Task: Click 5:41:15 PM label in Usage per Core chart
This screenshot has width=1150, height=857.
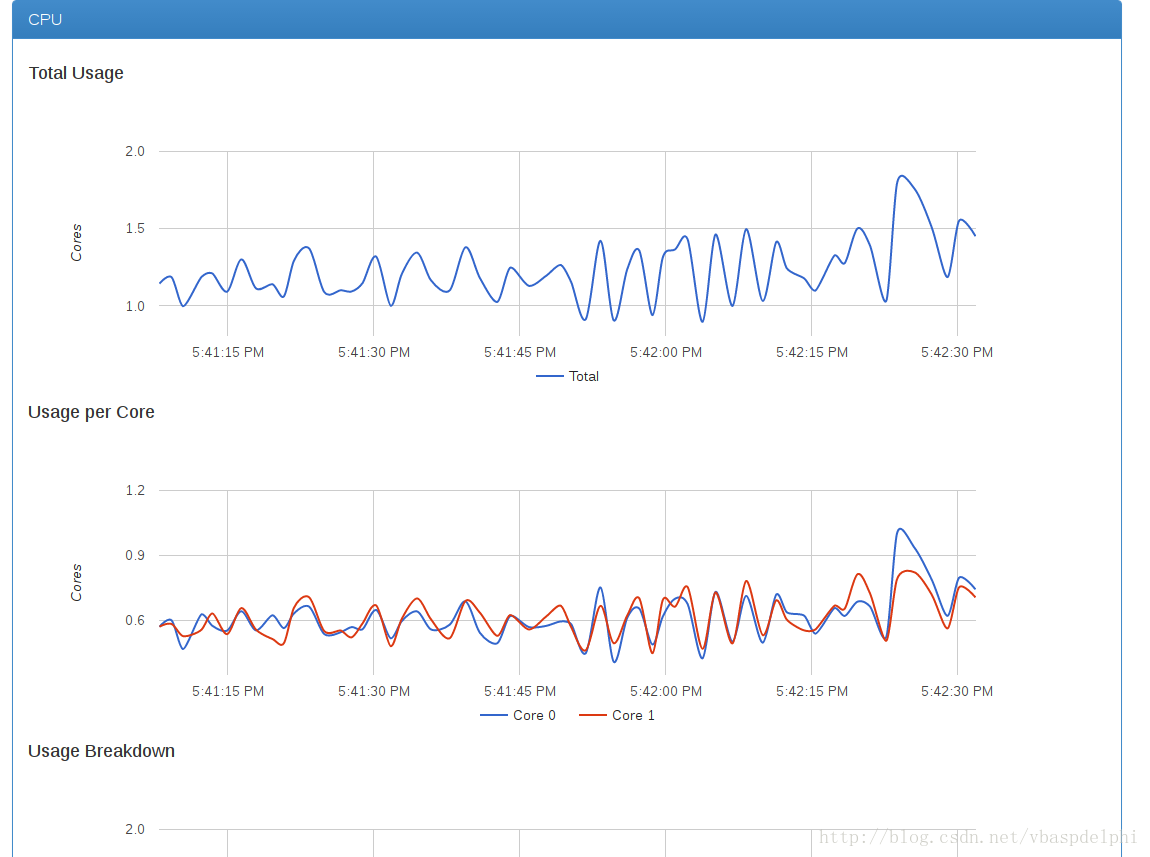Action: click(x=227, y=691)
